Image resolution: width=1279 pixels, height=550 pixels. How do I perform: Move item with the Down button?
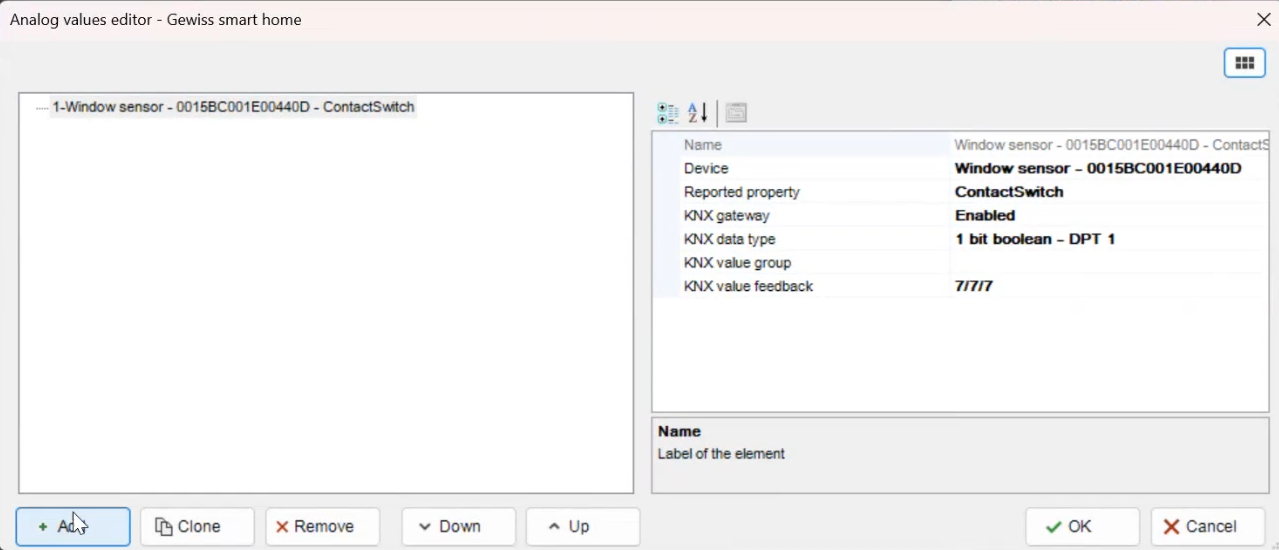pos(459,527)
